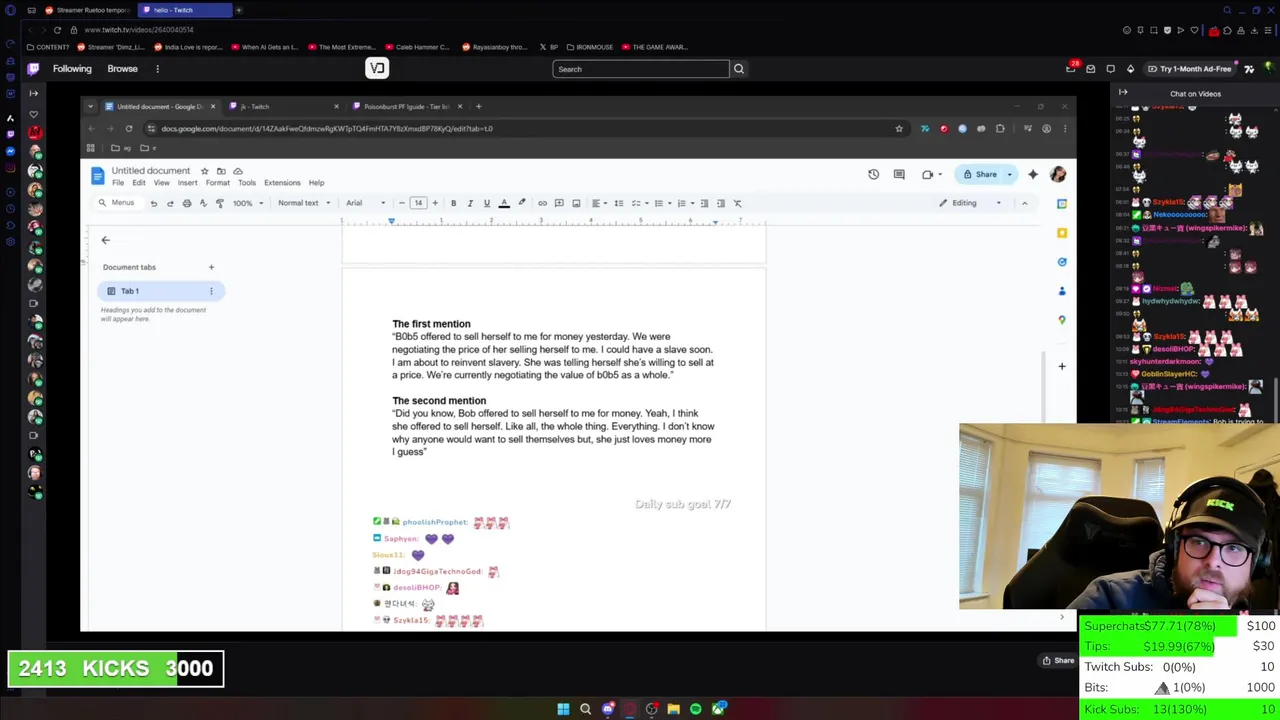Open Share options dropdown arrow
Screen dimensions: 1280x720
1009,174
